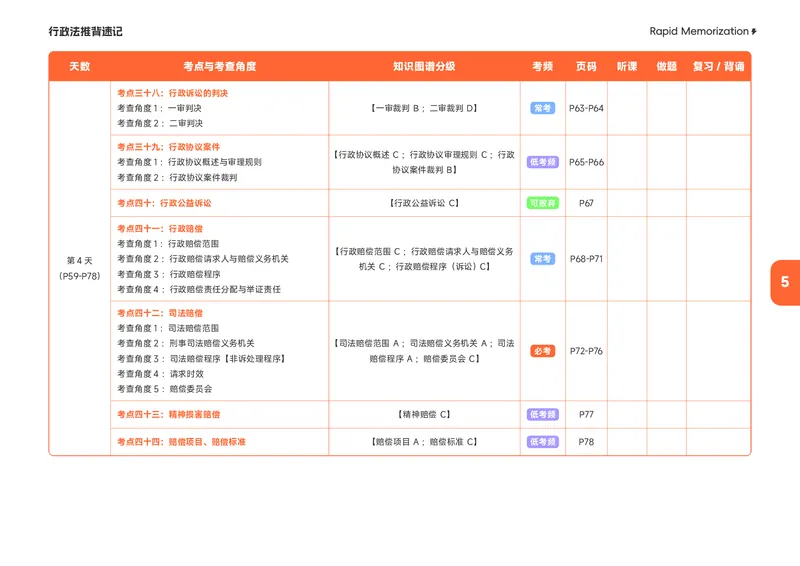Click the 常考 badge in the 行政赔偿 row
This screenshot has width=800, height=566.
click(542, 259)
